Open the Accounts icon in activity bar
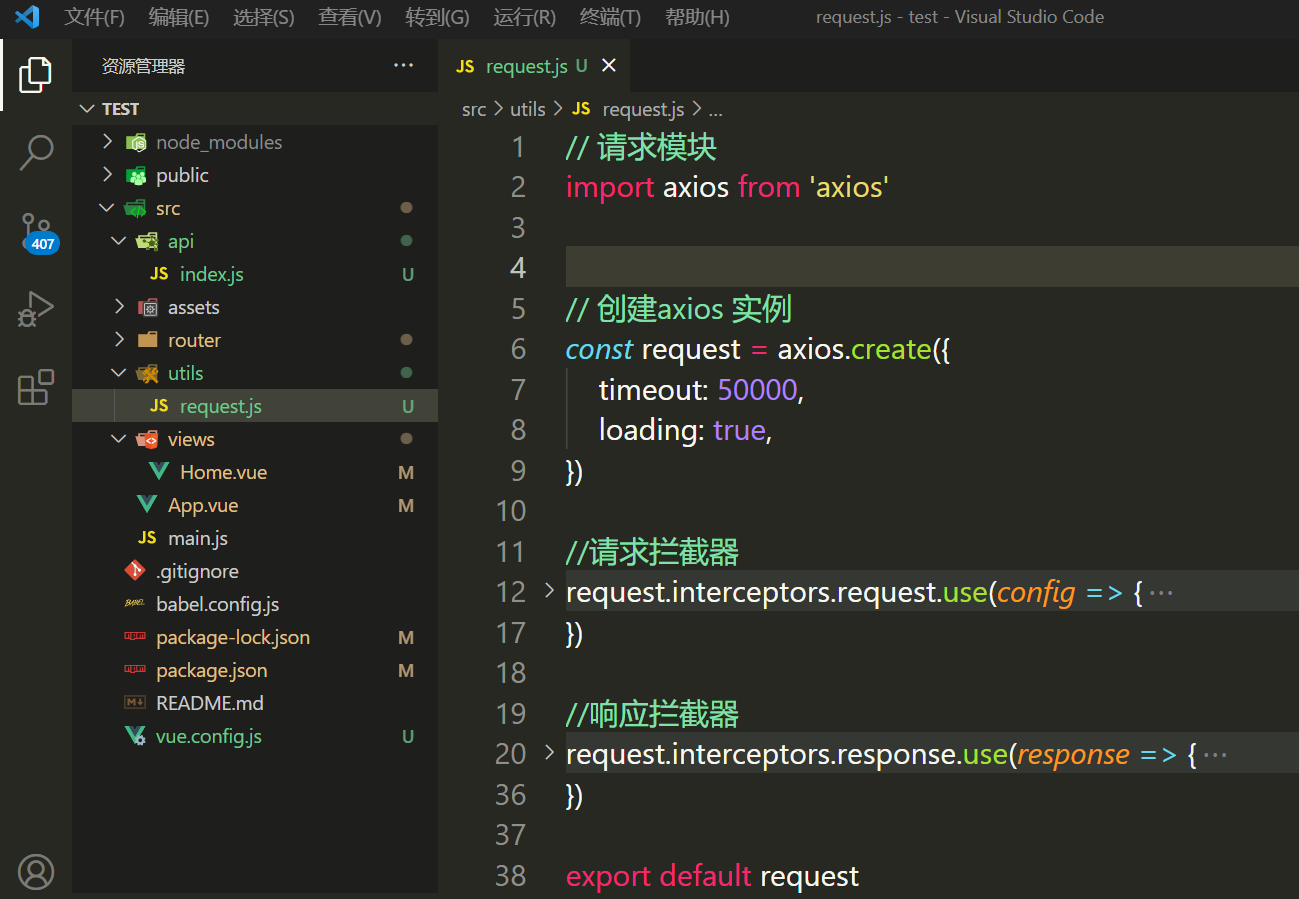This screenshot has width=1299, height=899. 36,871
